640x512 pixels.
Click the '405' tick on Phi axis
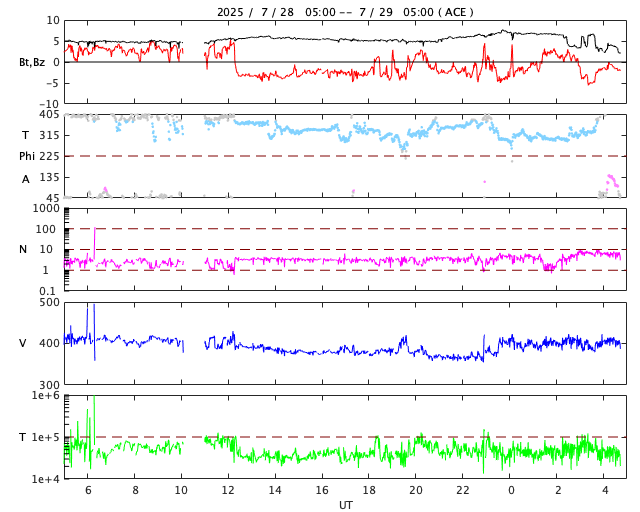49,114
